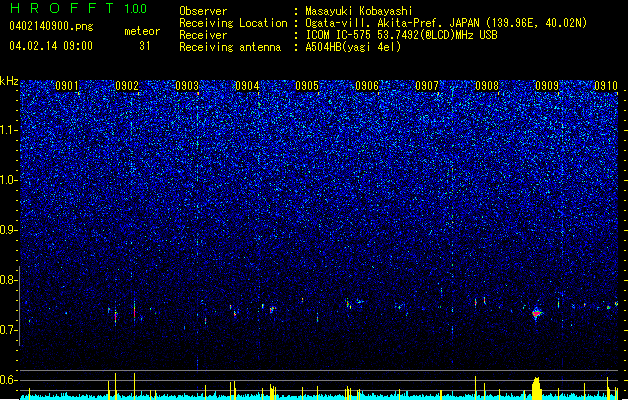This screenshot has width=629, height=400.
Task: Click the large red meteor echo near 0909
Action: [537, 313]
